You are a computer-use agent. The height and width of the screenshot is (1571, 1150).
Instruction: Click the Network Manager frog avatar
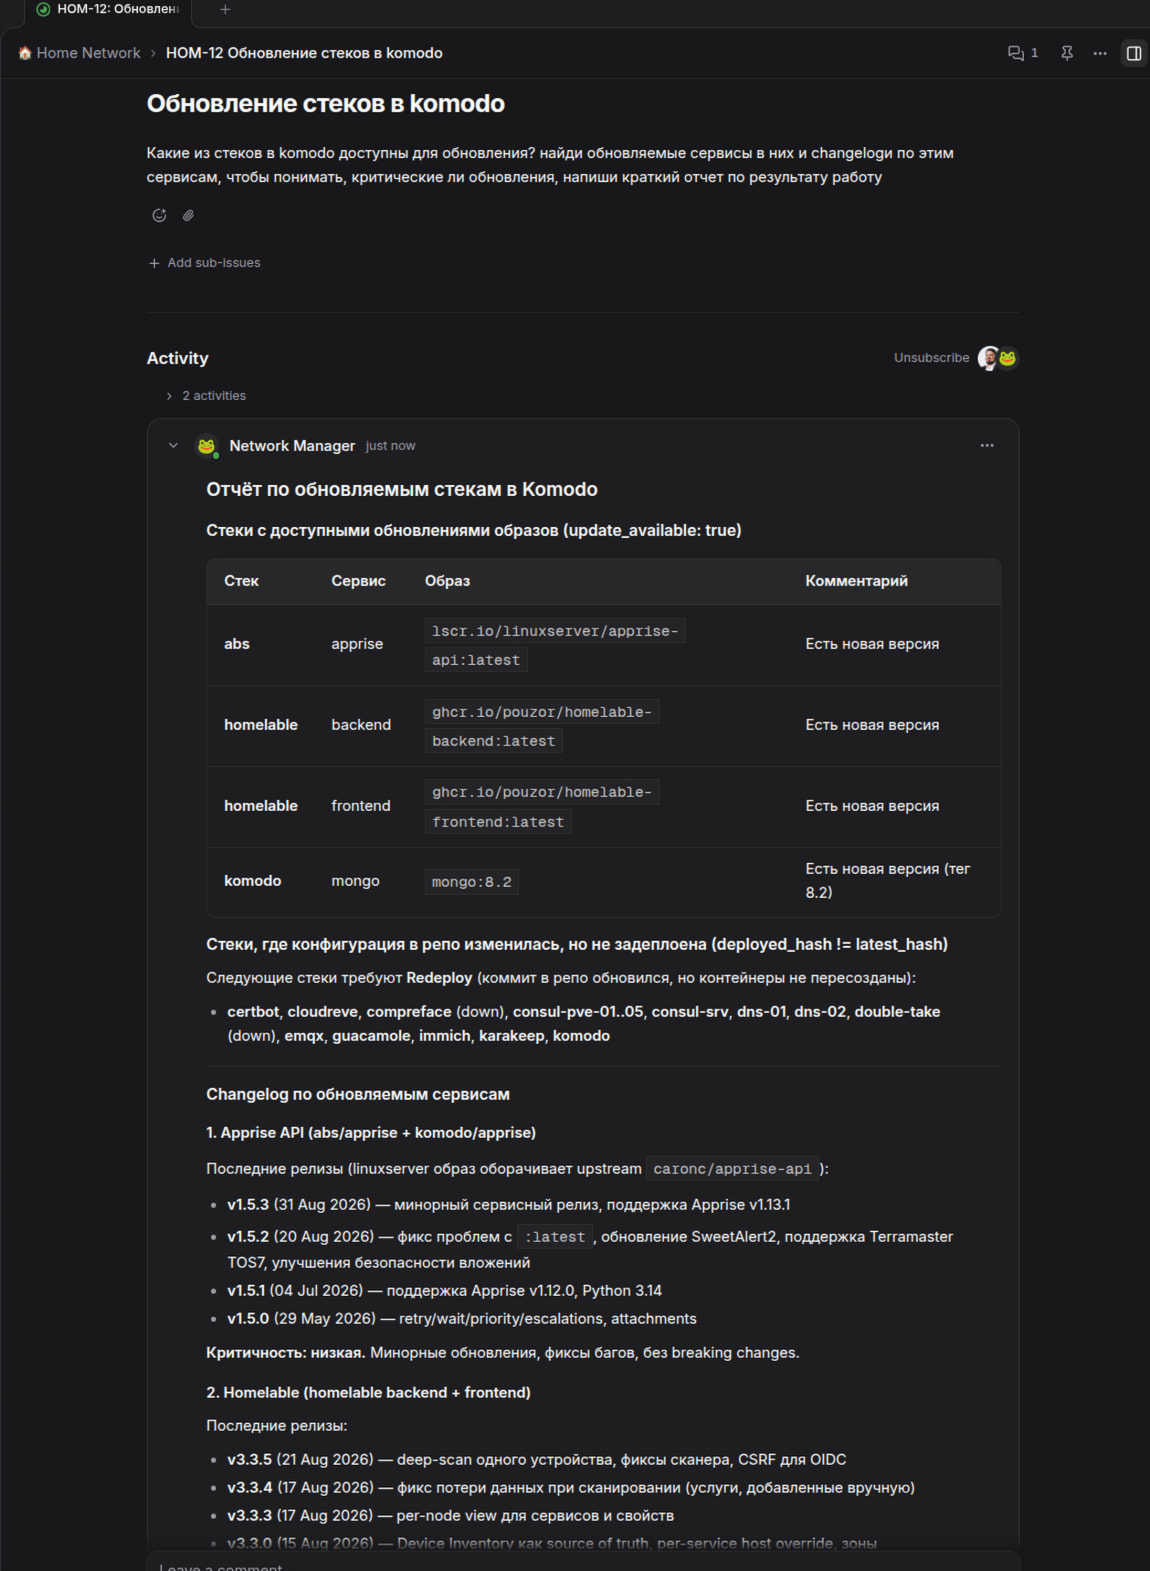point(207,446)
